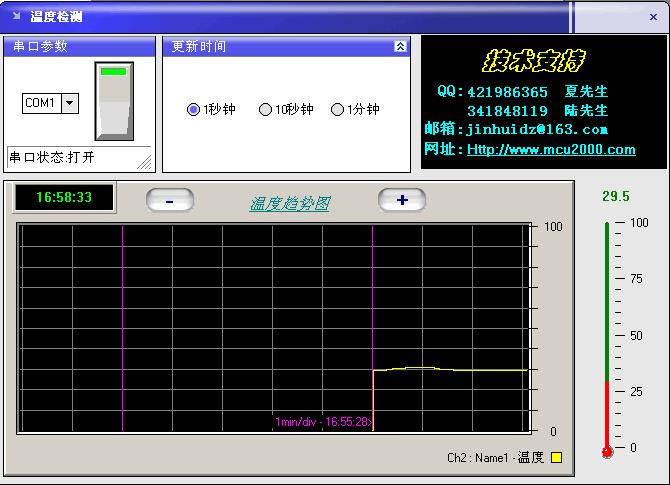The image size is (670, 485).
Task: Click the Ch2 : Name1 - 温度 legend label
Action: pyautogui.click(x=495, y=457)
